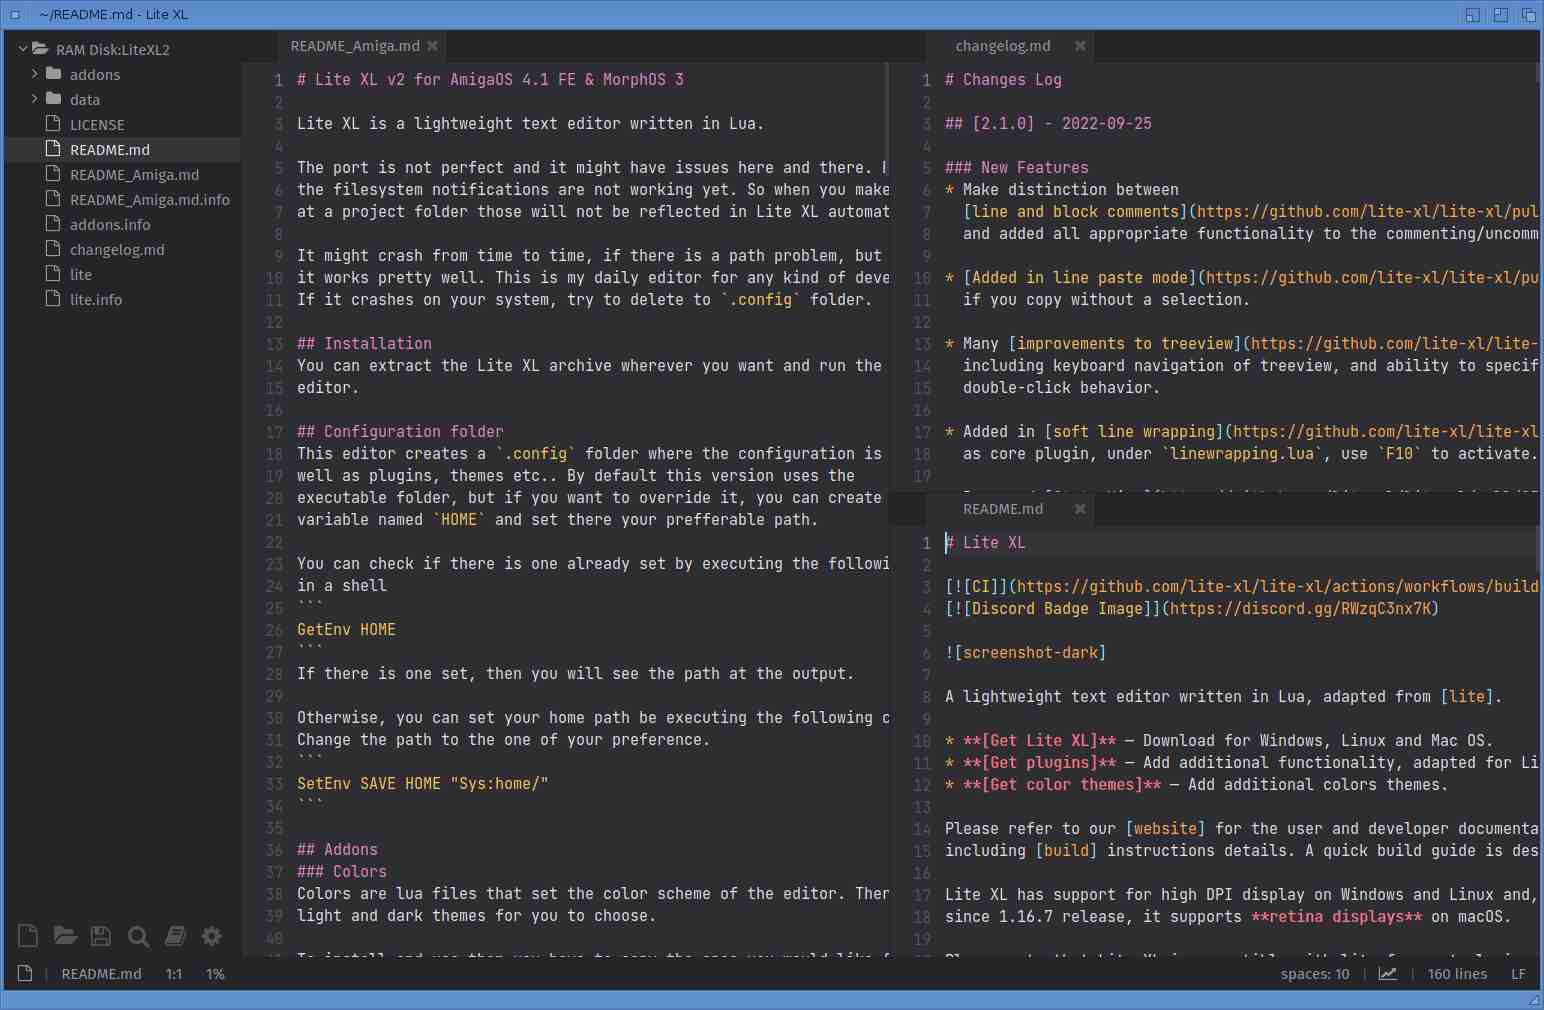Click the new file toolbar icon
The width and height of the screenshot is (1544, 1010).
pos(28,936)
